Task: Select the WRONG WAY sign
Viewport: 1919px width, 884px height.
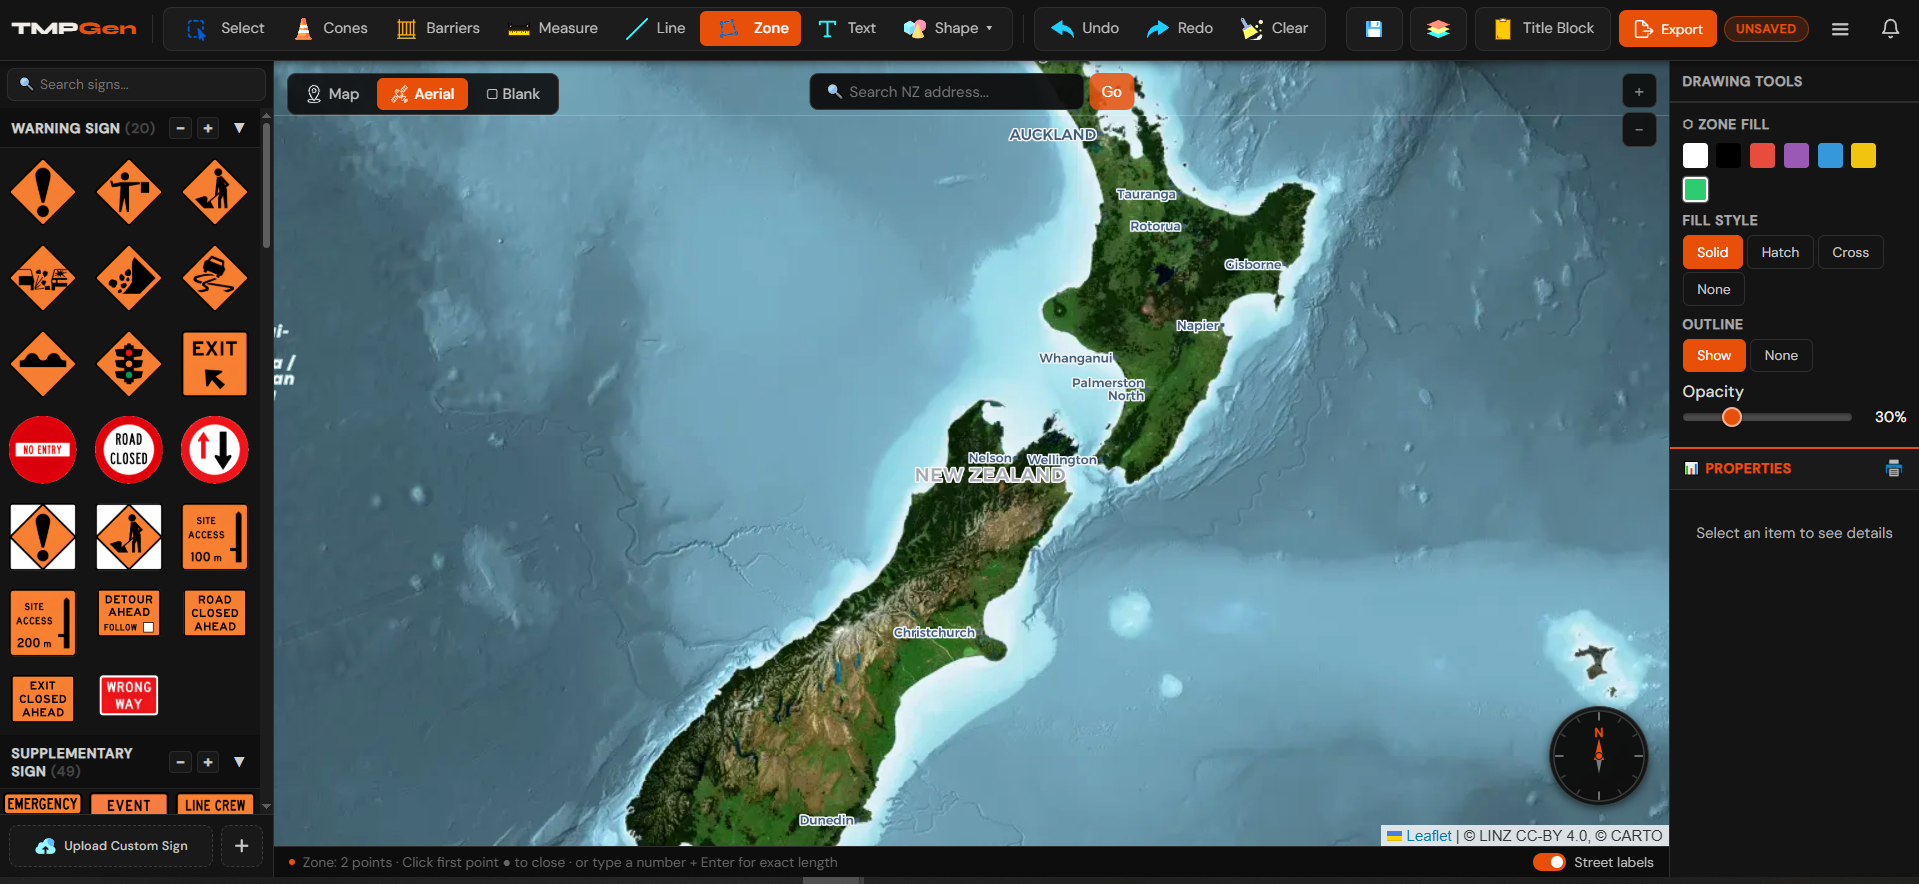Action: click(129, 695)
